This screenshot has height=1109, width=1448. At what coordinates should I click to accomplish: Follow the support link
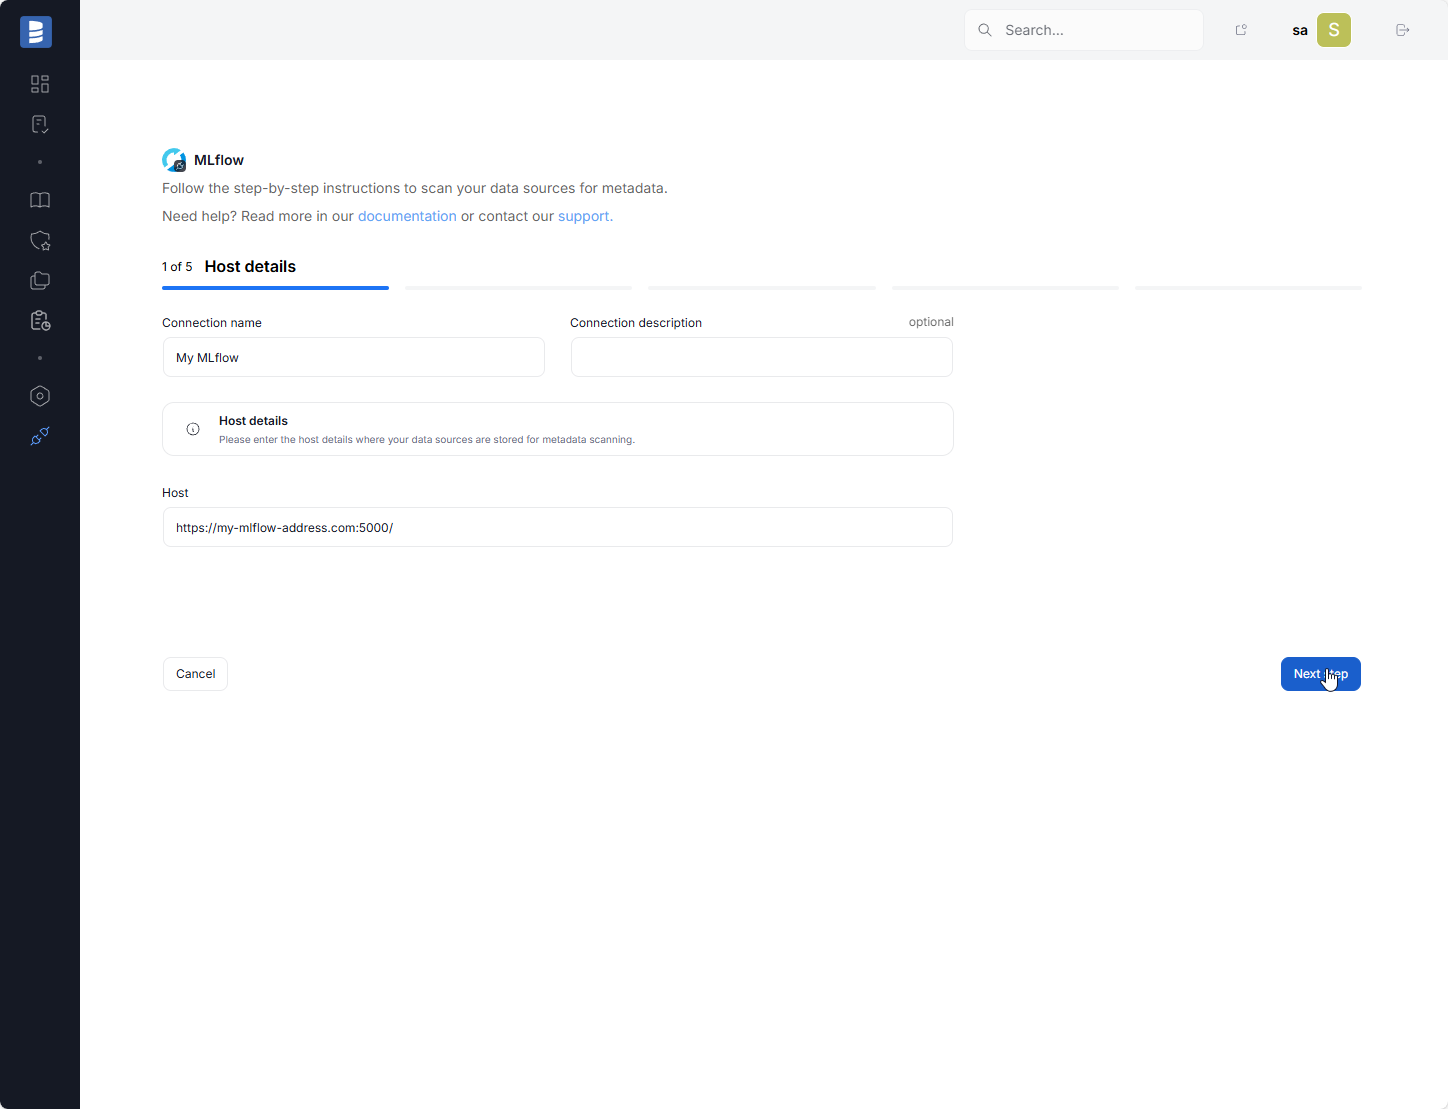pyautogui.click(x=585, y=216)
